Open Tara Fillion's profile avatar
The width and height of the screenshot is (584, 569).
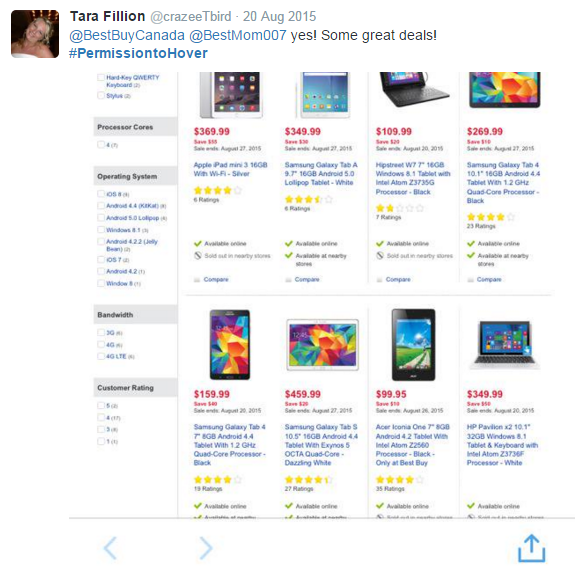point(35,34)
